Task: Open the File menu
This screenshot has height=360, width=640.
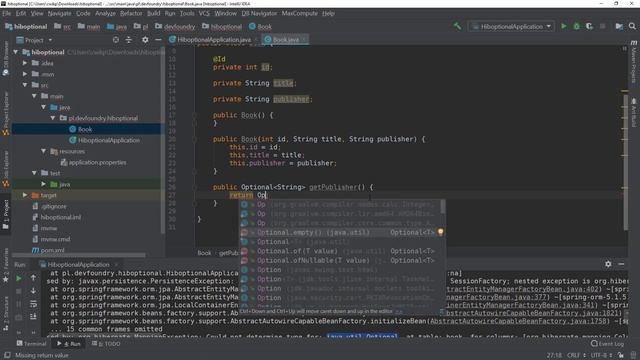Action: pyautogui.click(x=6, y=13)
